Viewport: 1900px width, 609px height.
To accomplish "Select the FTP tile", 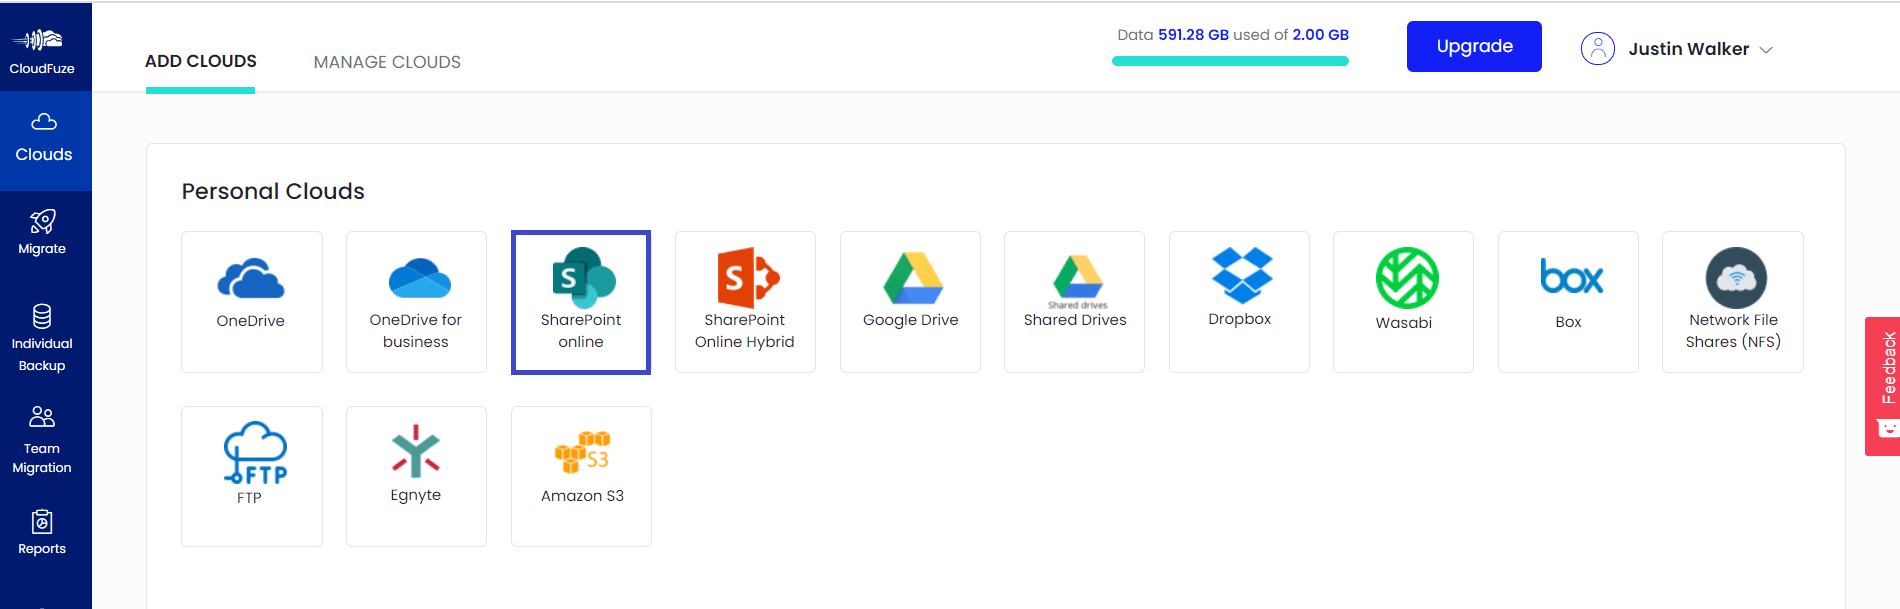I will 252,476.
